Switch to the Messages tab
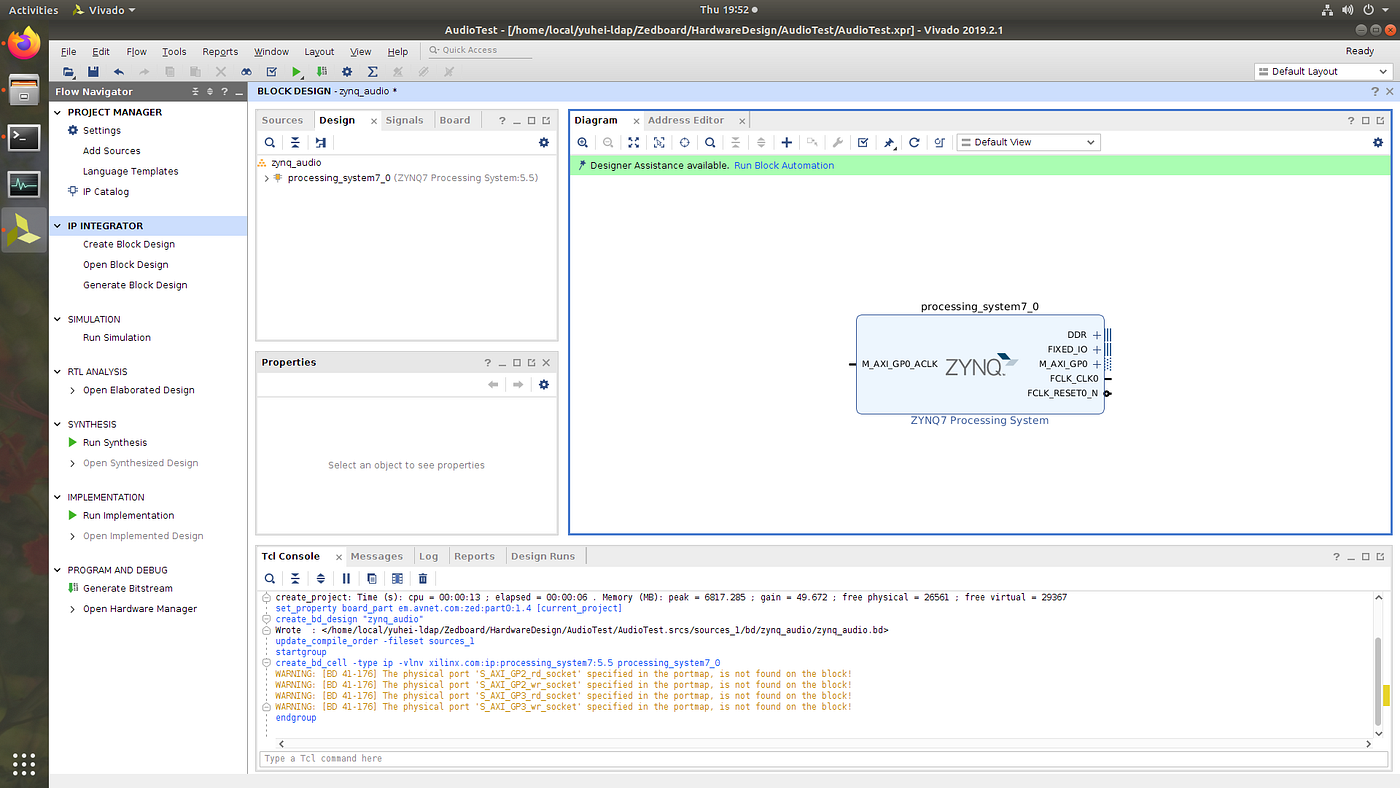Image resolution: width=1400 pixels, height=788 pixels. (x=377, y=556)
